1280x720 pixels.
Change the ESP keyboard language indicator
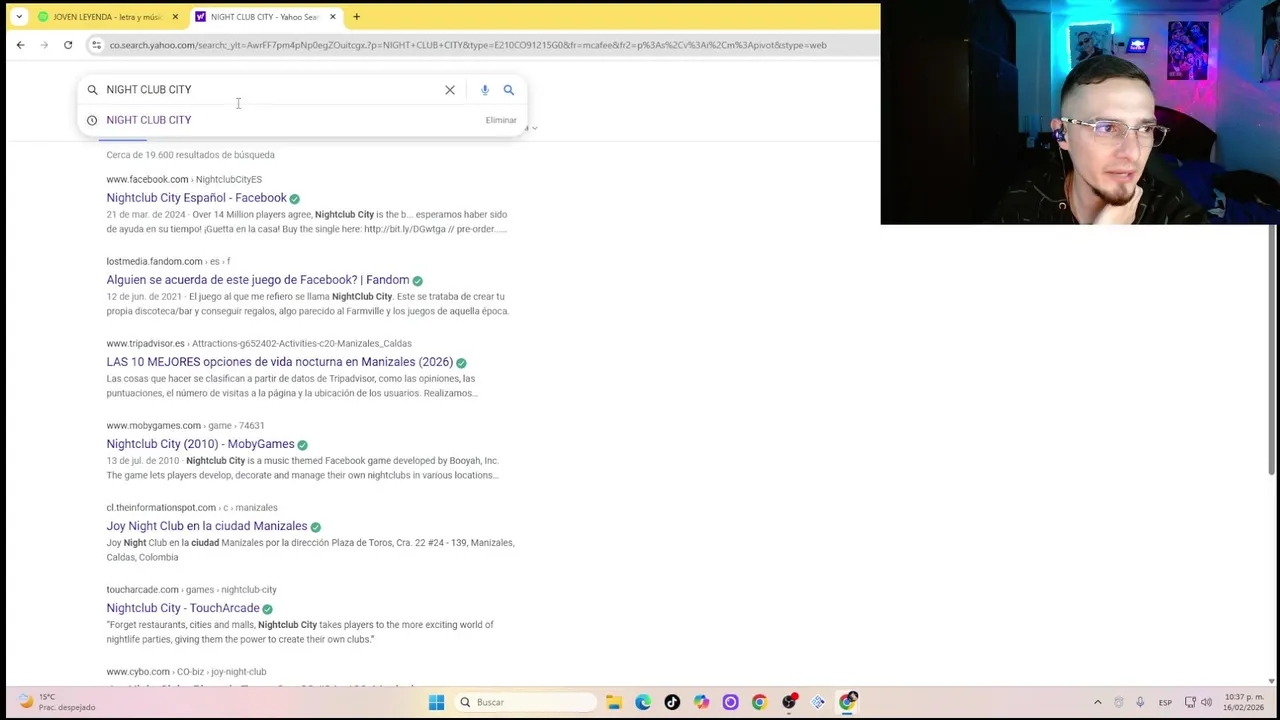pos(1165,702)
